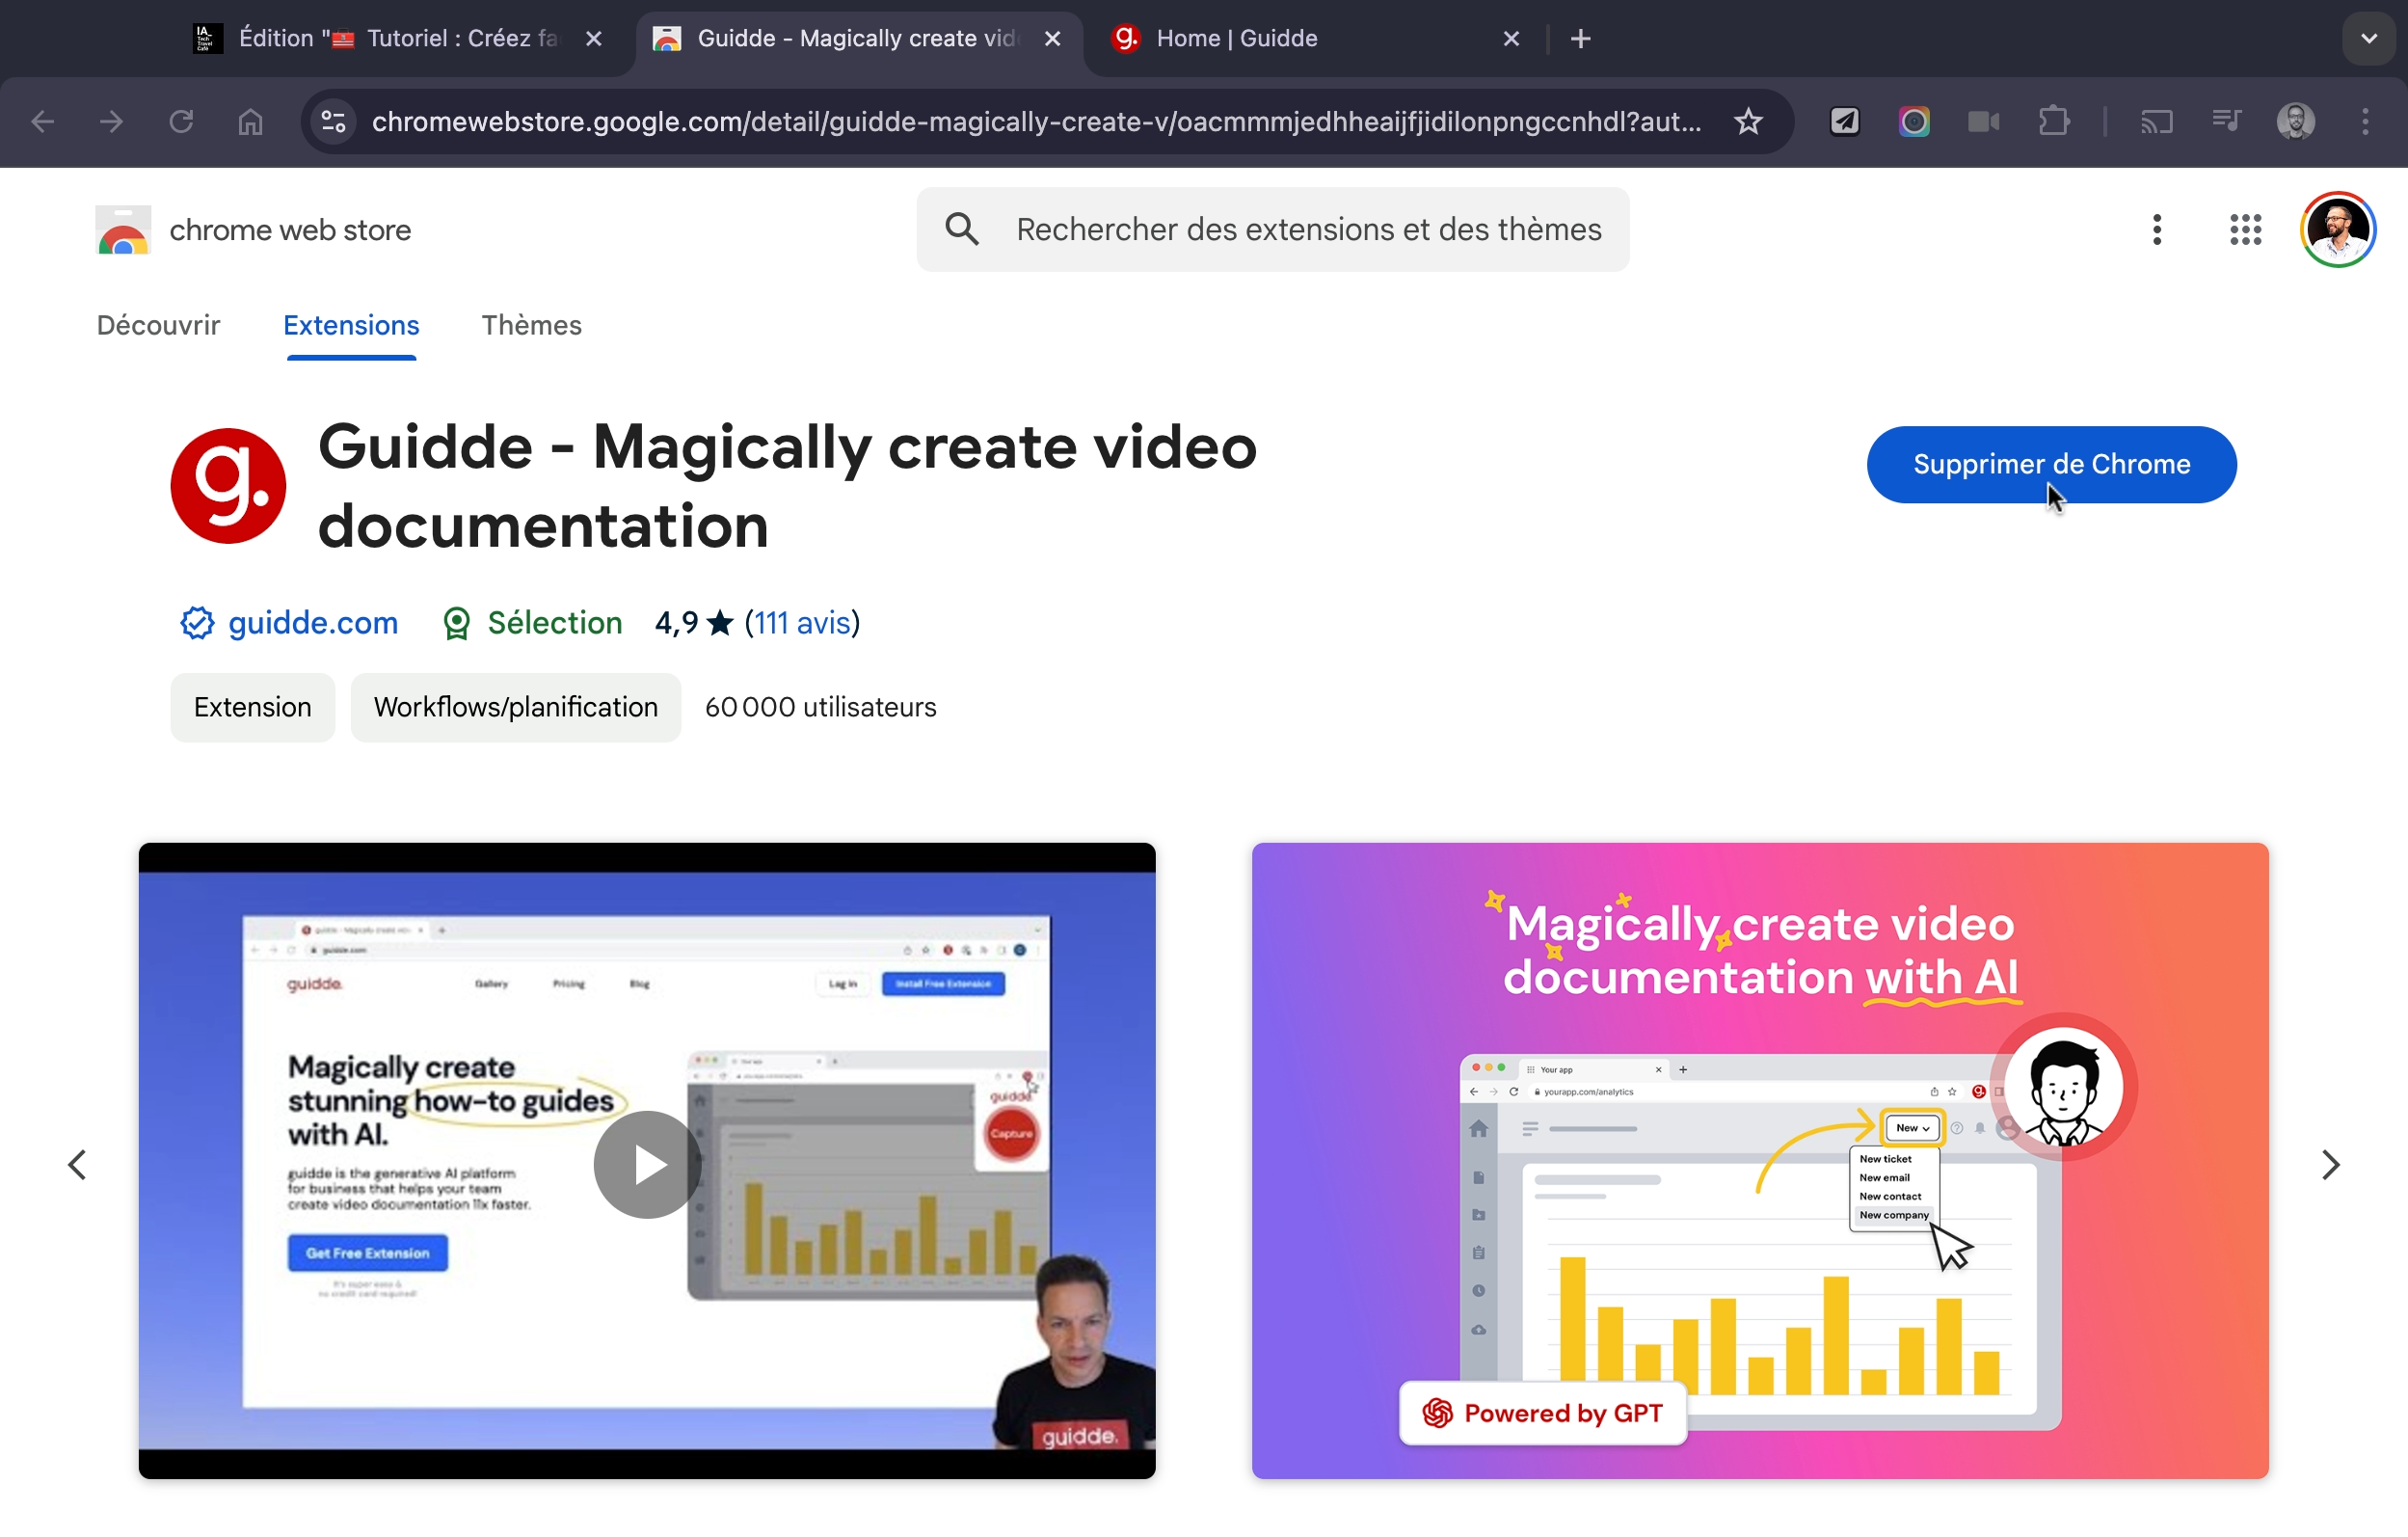Reload the current page
The width and height of the screenshot is (2408, 1537).
tap(181, 122)
